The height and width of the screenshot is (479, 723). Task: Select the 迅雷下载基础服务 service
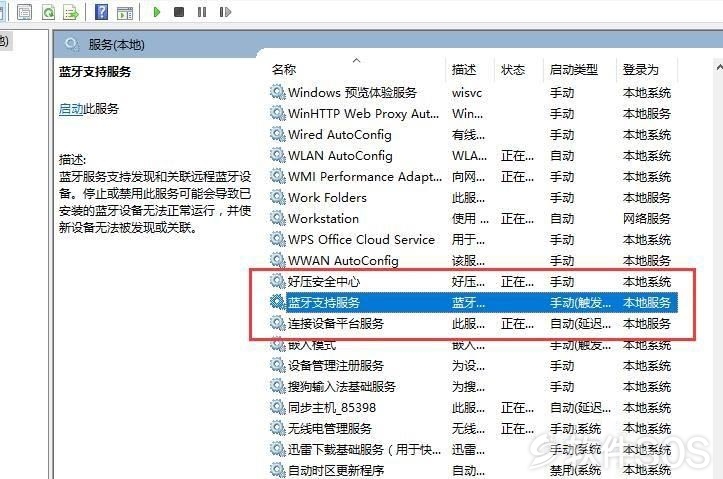pos(473,449)
